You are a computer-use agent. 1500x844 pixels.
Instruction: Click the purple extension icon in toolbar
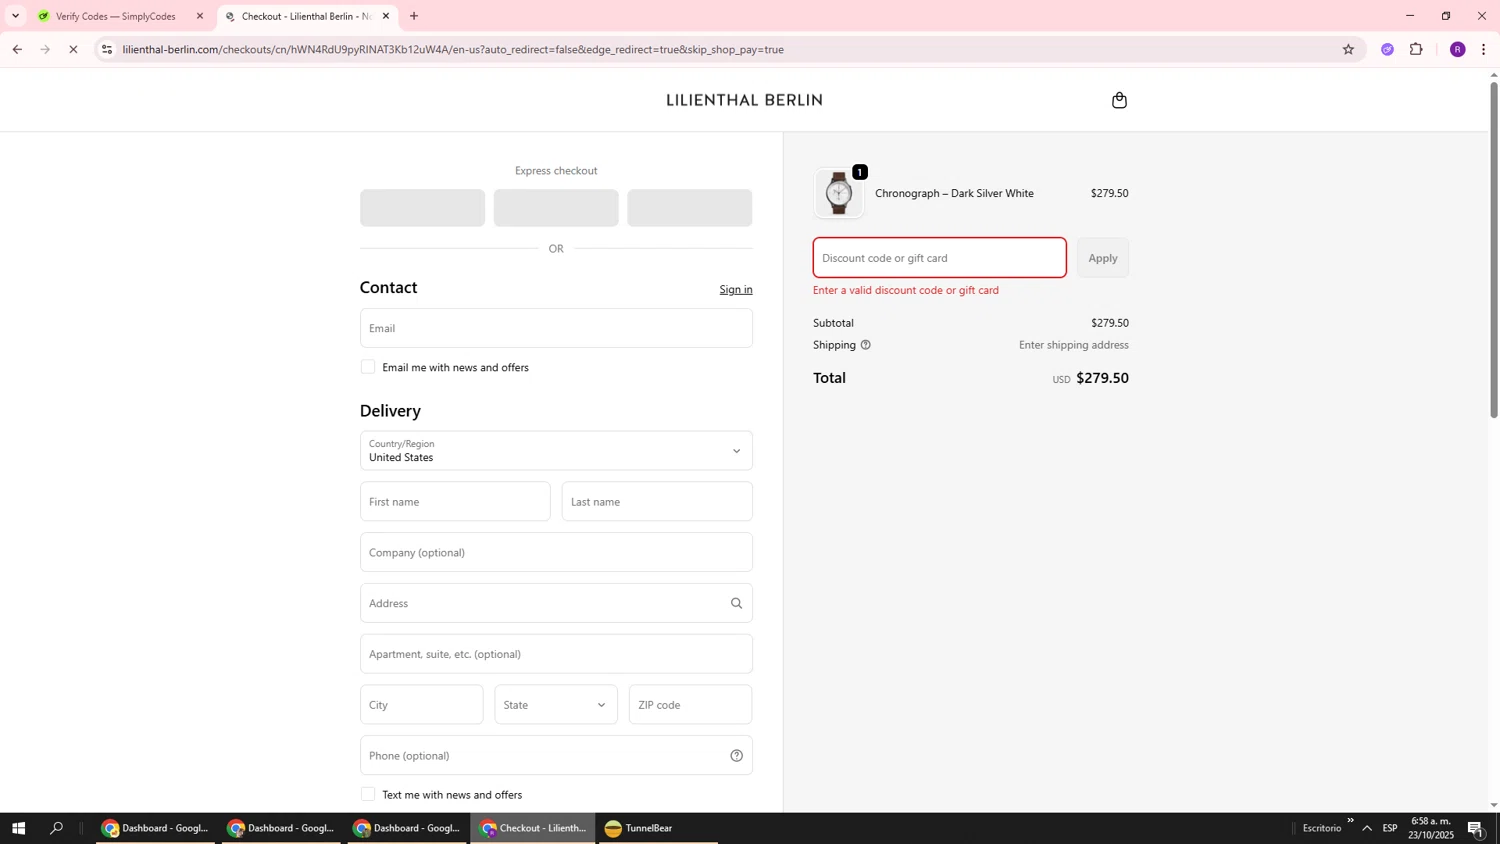point(1387,49)
